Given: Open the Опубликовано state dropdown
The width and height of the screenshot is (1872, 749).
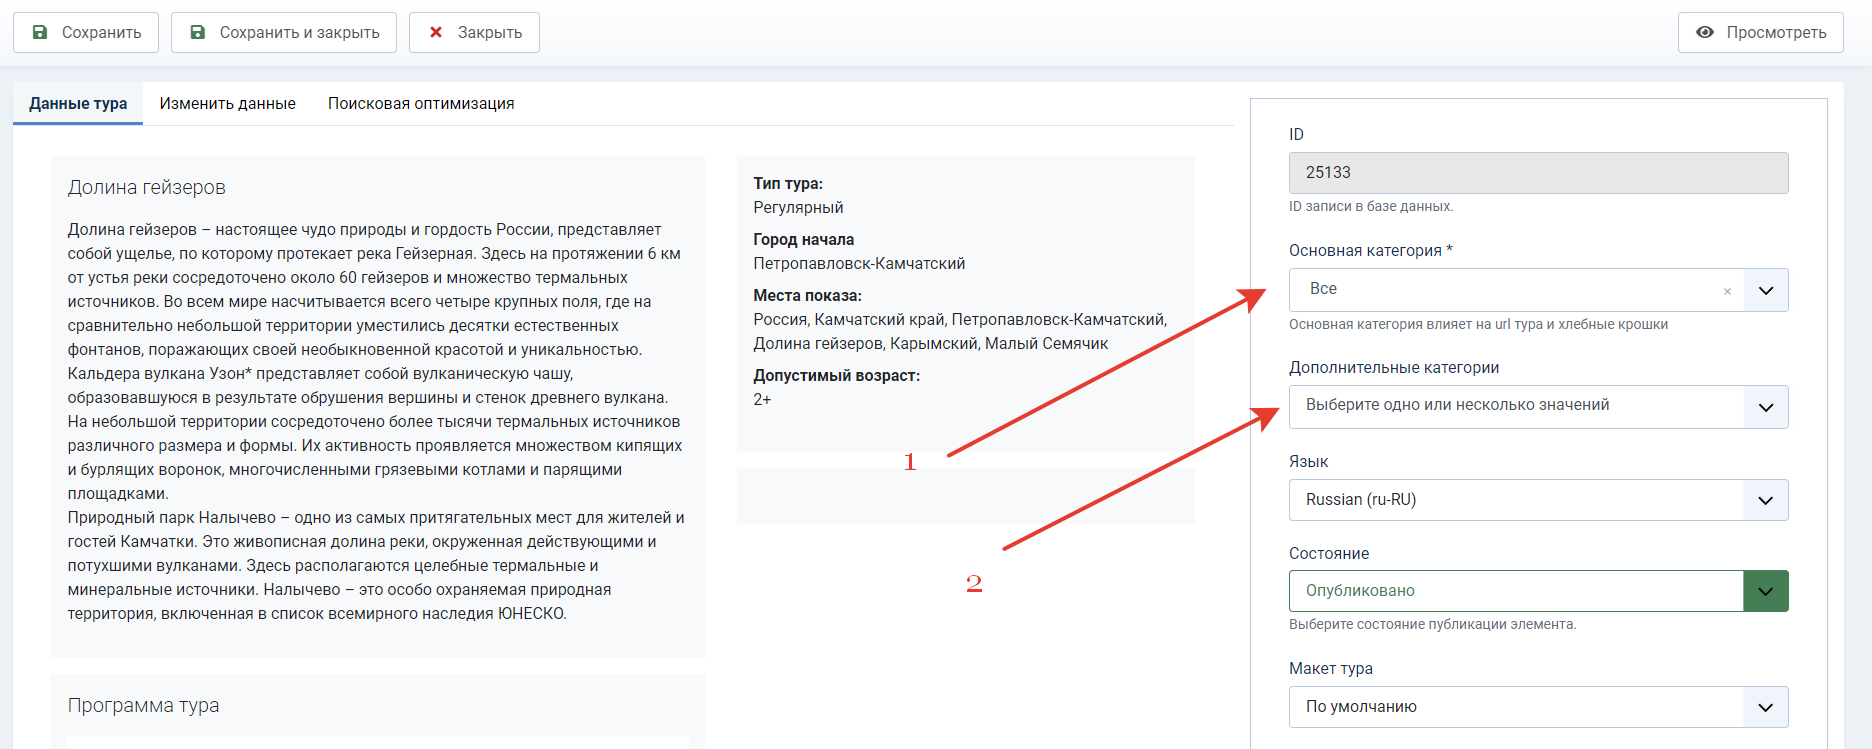Looking at the screenshot, I should (1538, 591).
